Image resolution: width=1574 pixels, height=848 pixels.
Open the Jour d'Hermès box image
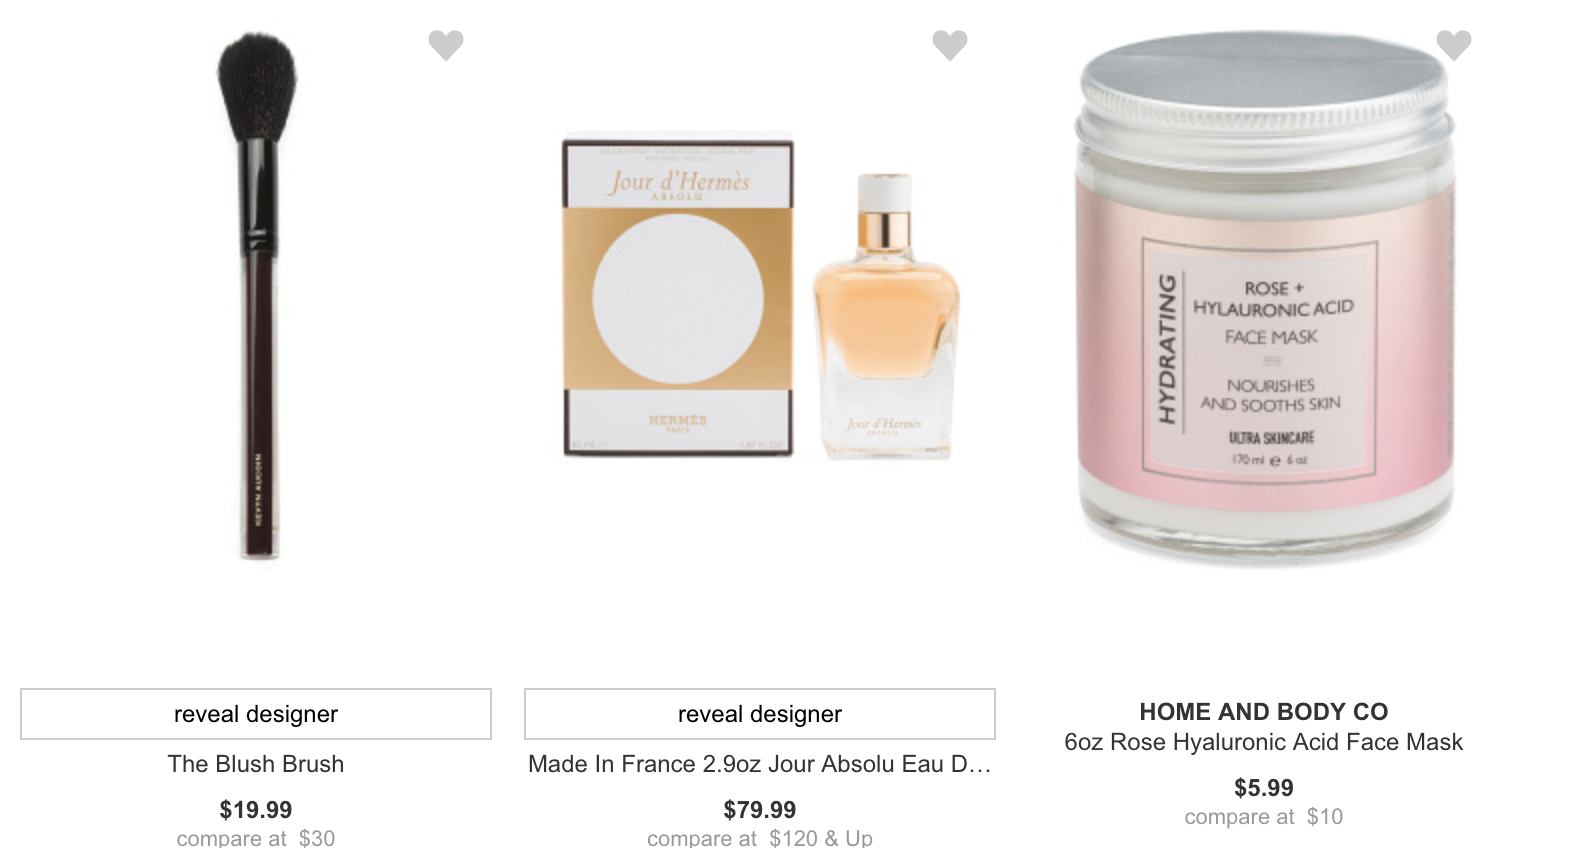[x=678, y=297]
